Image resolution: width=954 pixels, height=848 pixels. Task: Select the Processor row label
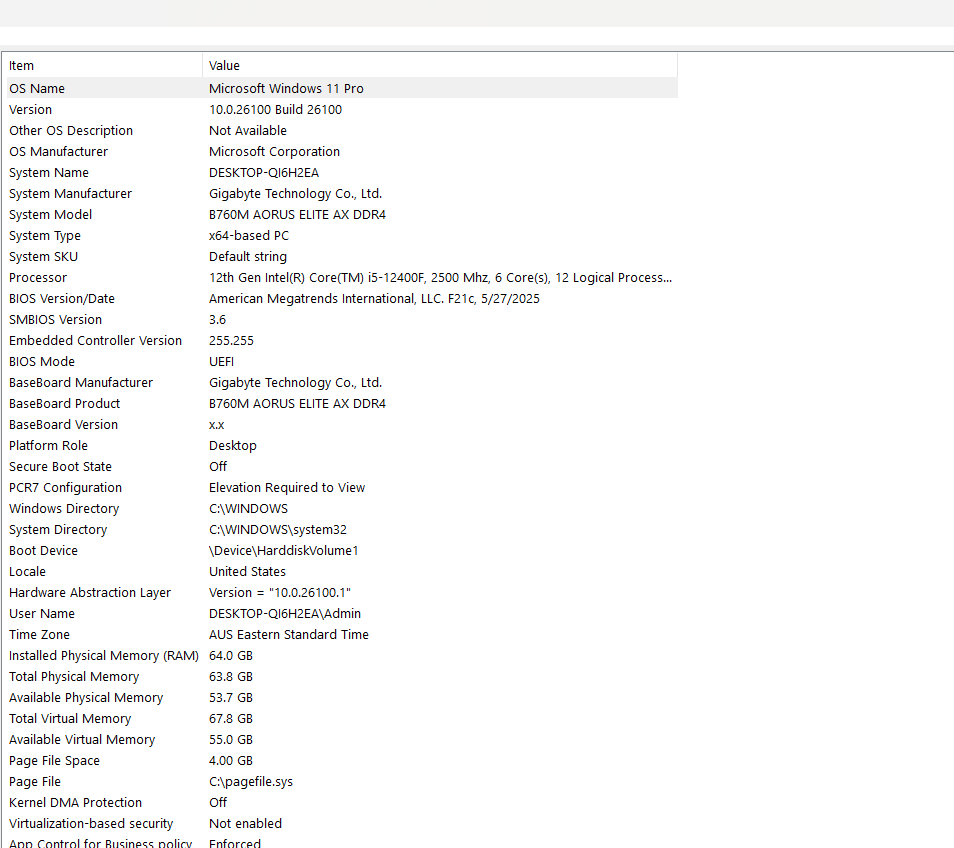pyautogui.click(x=38, y=277)
